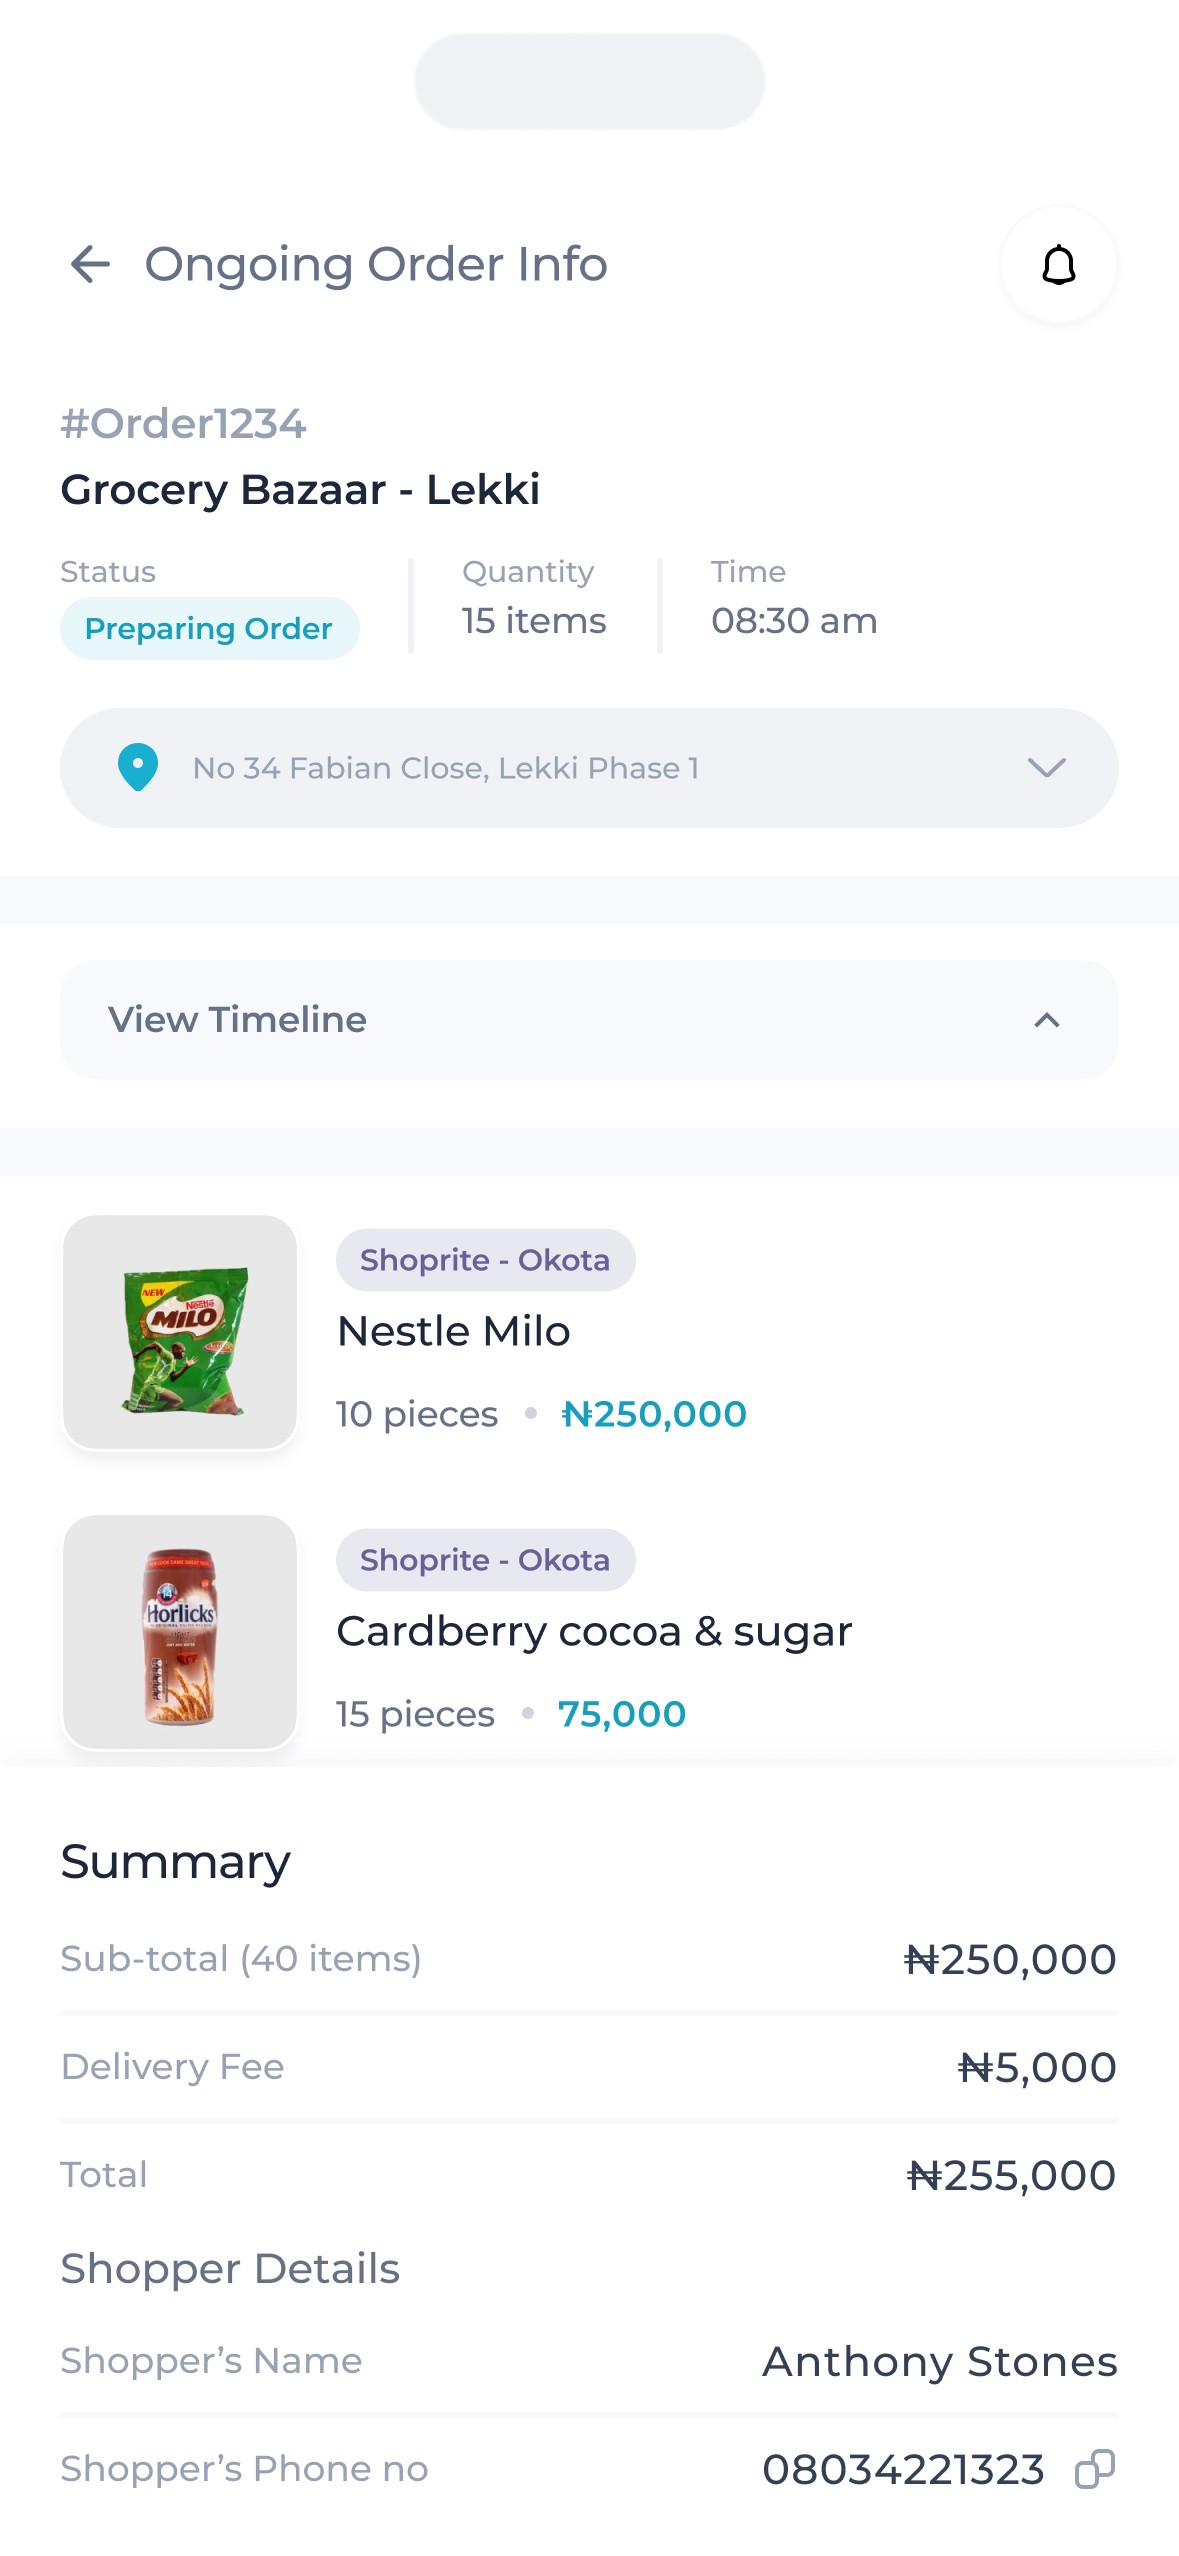Expand the delivery address dropdown chevron

(x=1046, y=768)
